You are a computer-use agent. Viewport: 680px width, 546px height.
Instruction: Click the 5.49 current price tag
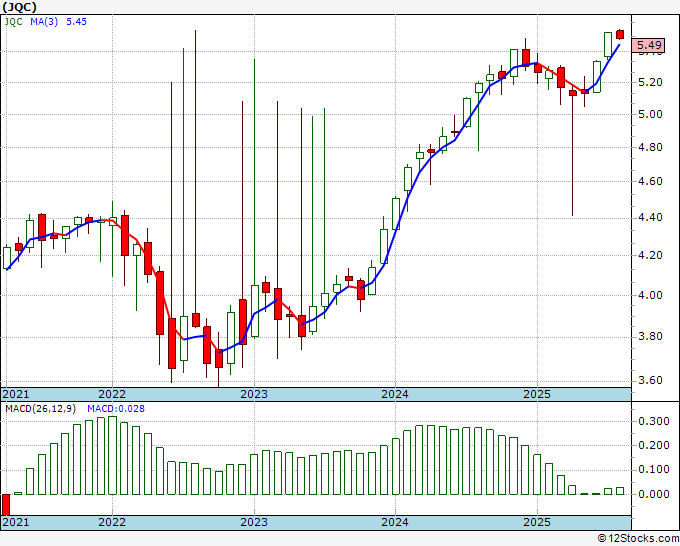pyautogui.click(x=649, y=45)
